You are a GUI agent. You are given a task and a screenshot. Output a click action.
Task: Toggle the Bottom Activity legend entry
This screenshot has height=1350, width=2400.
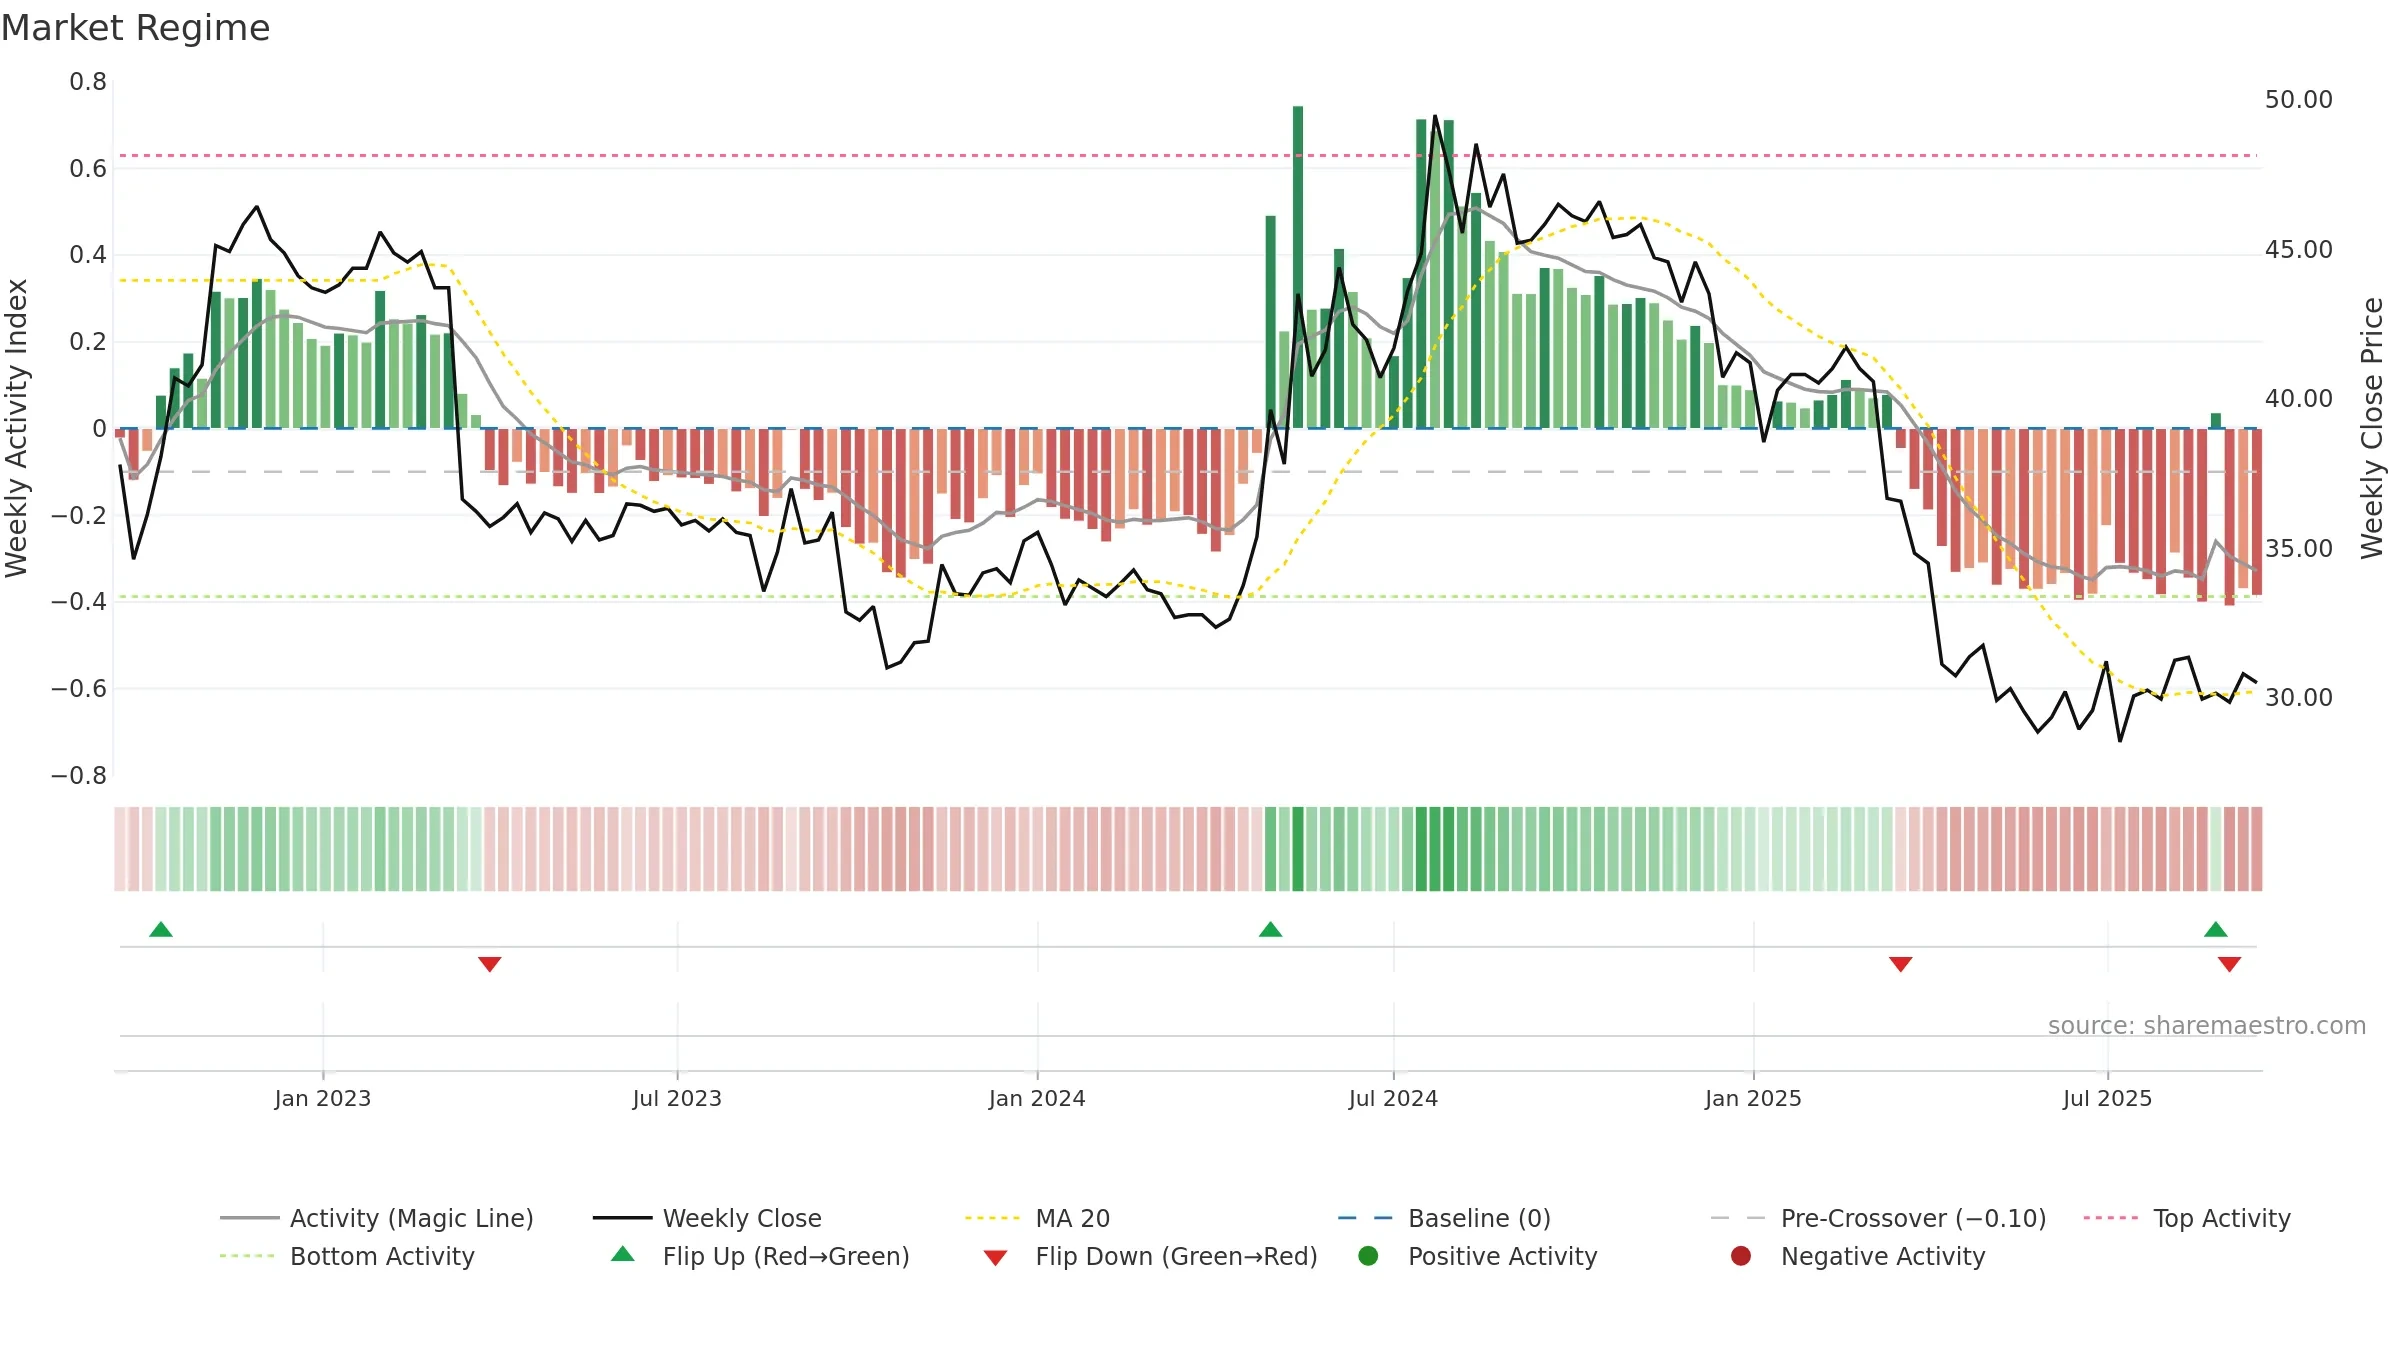(x=347, y=1256)
